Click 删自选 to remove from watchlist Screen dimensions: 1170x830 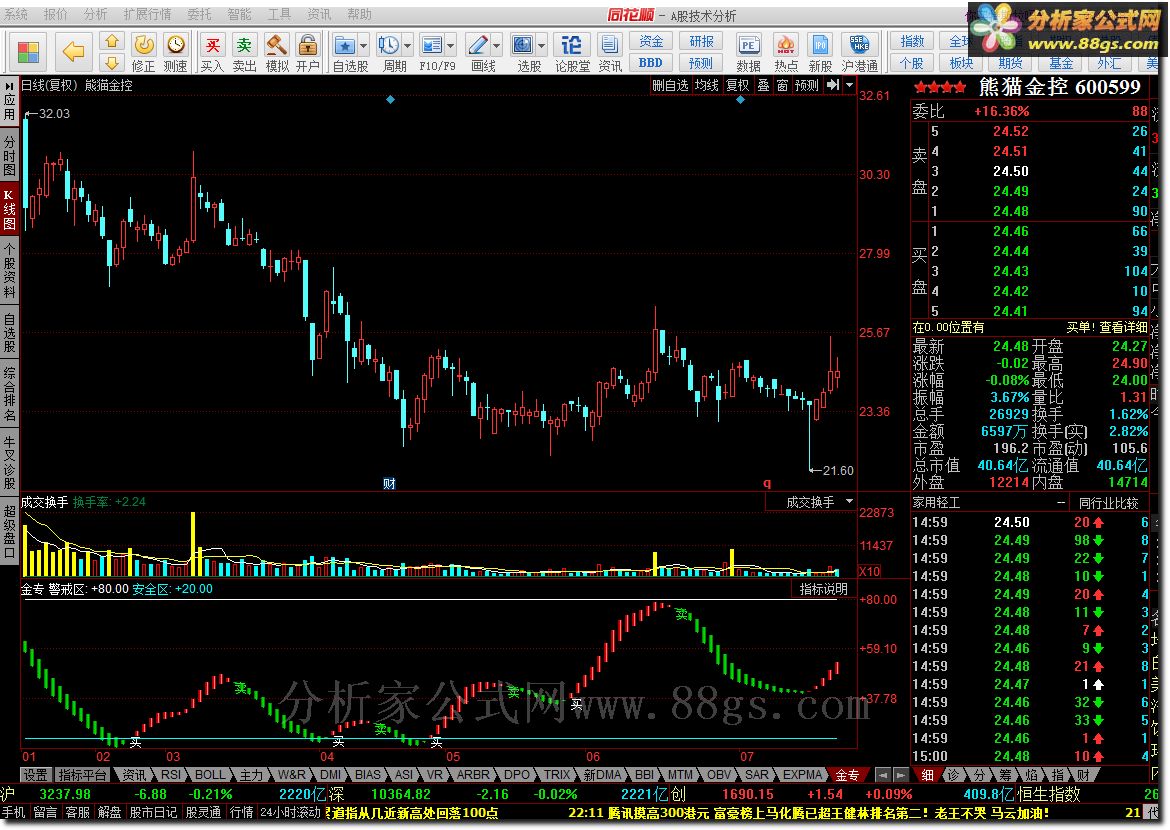670,85
